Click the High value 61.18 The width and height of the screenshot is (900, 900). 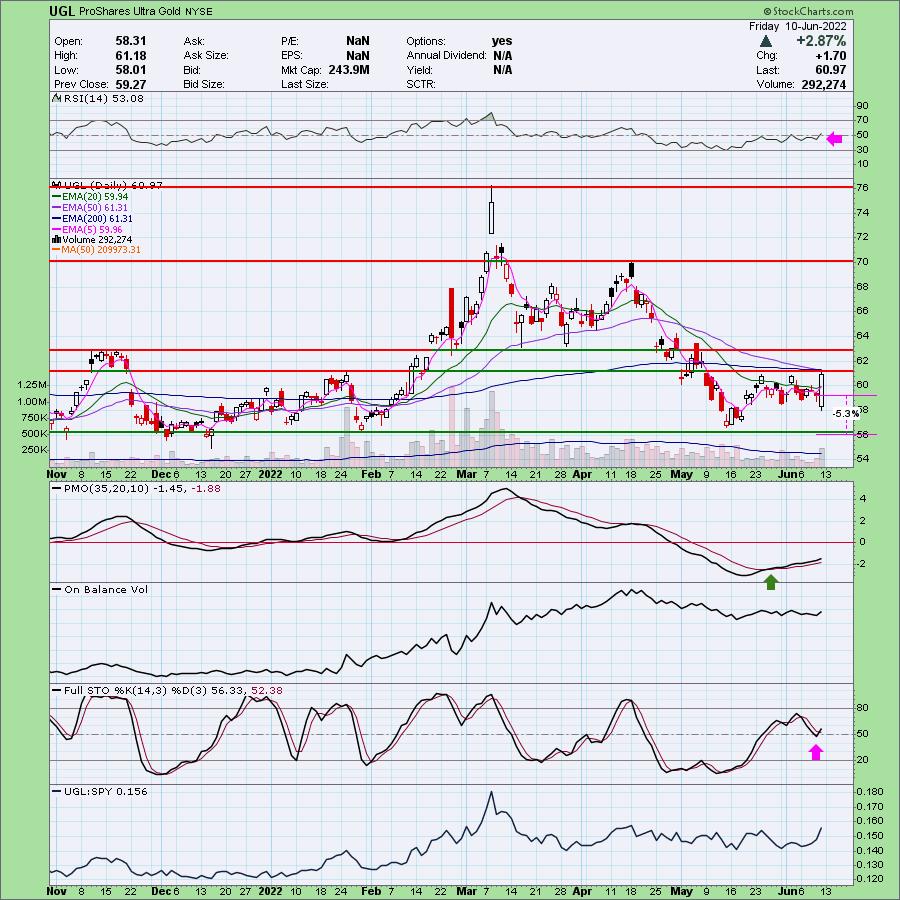[x=131, y=56]
